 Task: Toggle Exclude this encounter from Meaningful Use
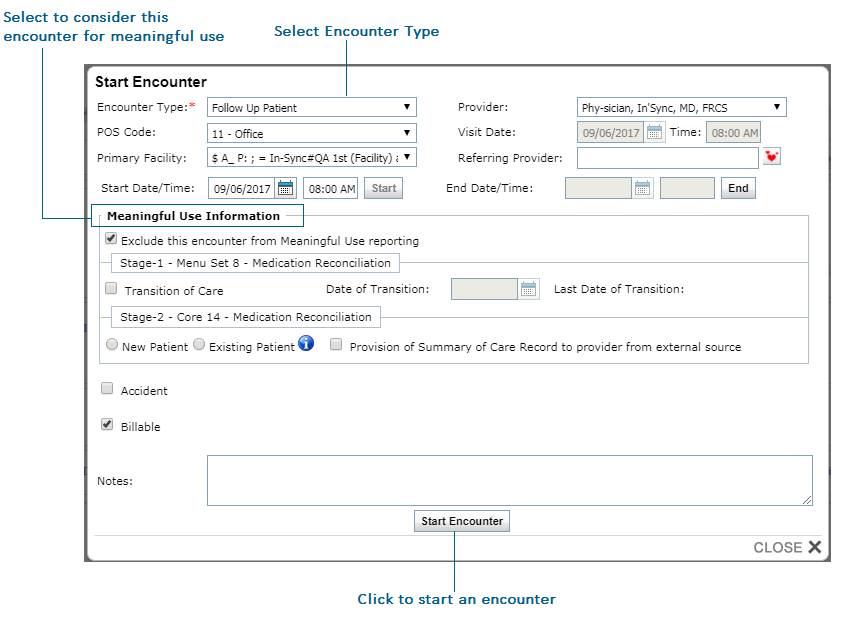111,240
